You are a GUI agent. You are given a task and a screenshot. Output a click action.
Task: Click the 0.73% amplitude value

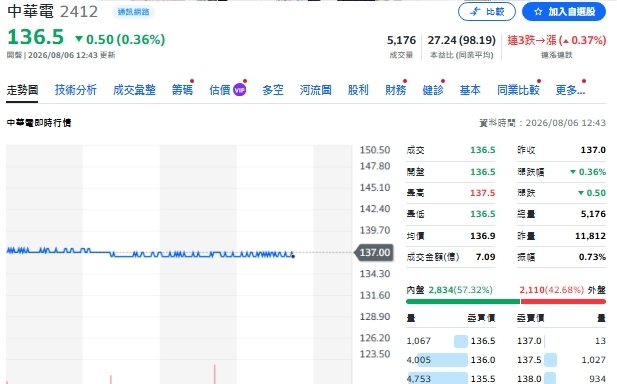click(592, 257)
